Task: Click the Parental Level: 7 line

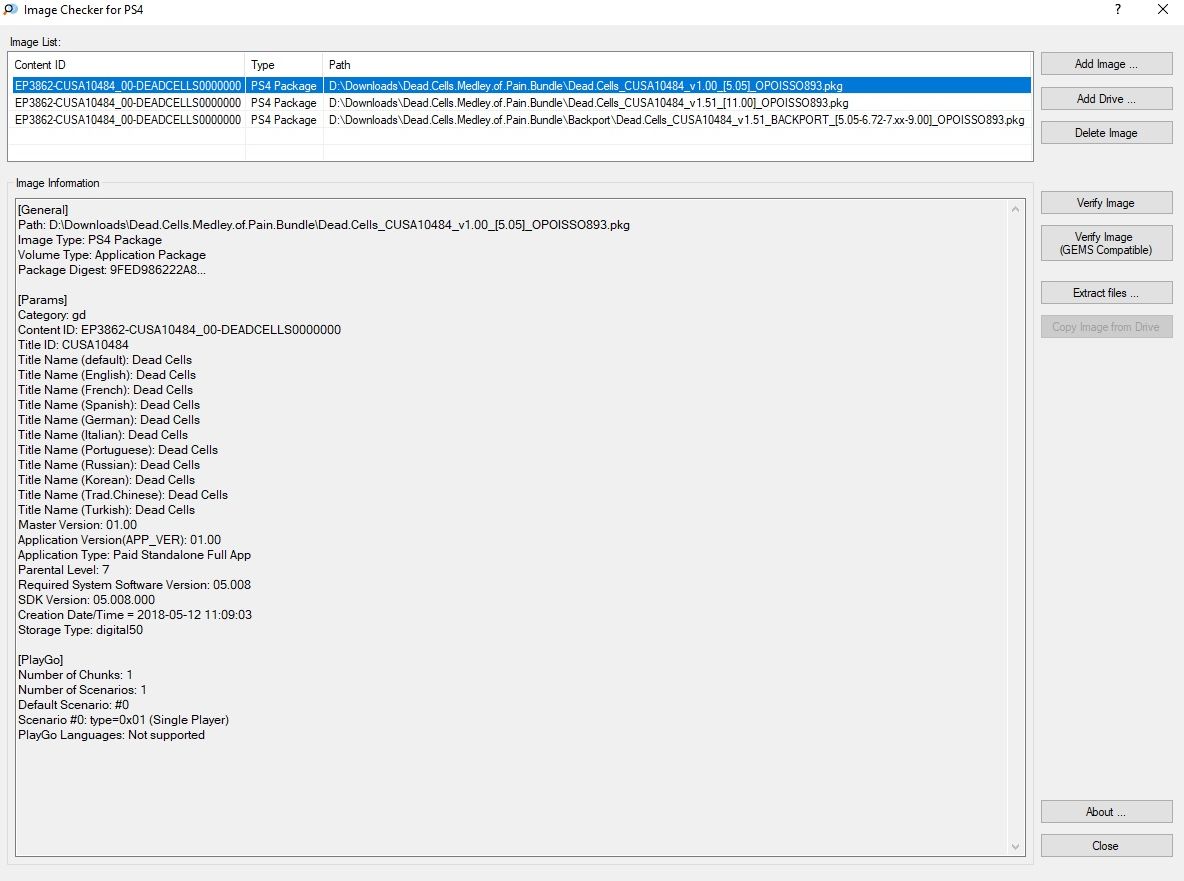Action: [63, 570]
